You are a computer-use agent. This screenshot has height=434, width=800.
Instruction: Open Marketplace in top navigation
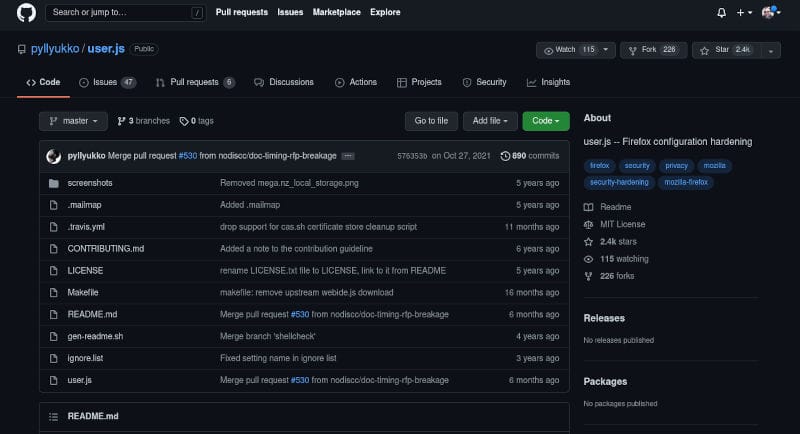pyautogui.click(x=336, y=12)
